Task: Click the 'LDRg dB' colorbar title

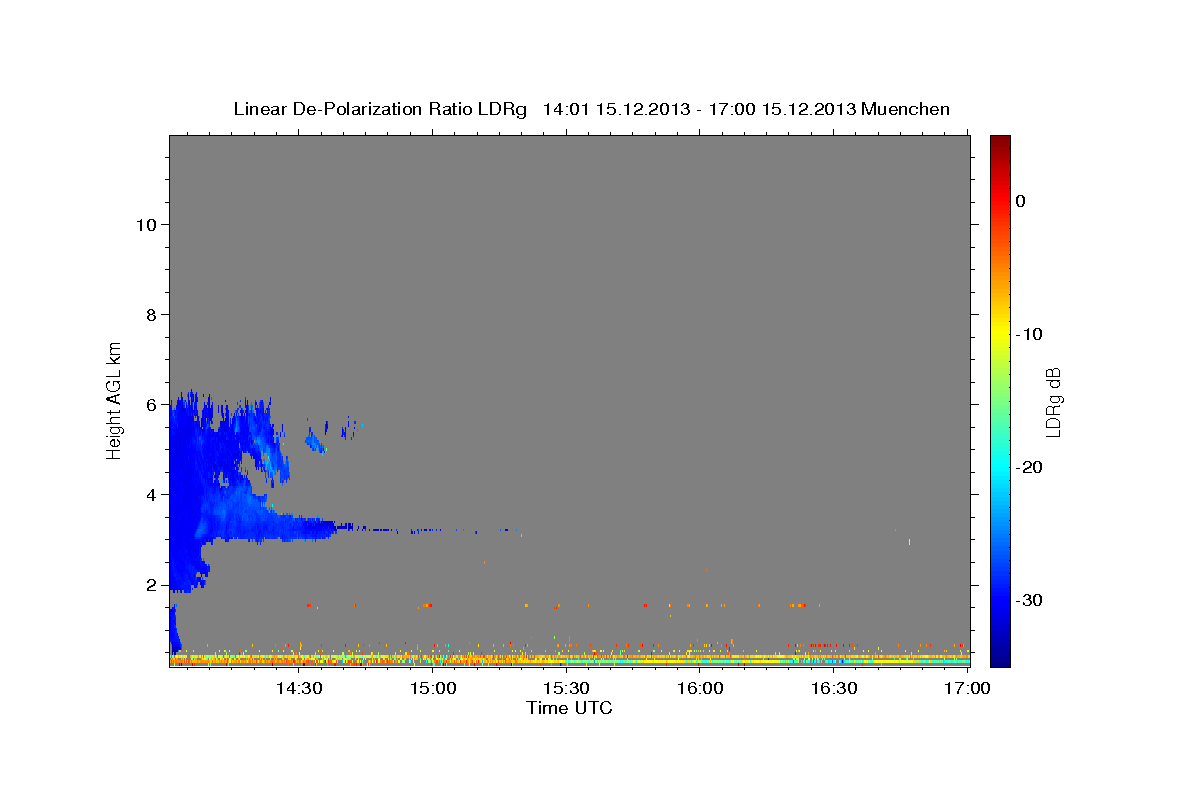Action: pyautogui.click(x=1053, y=402)
